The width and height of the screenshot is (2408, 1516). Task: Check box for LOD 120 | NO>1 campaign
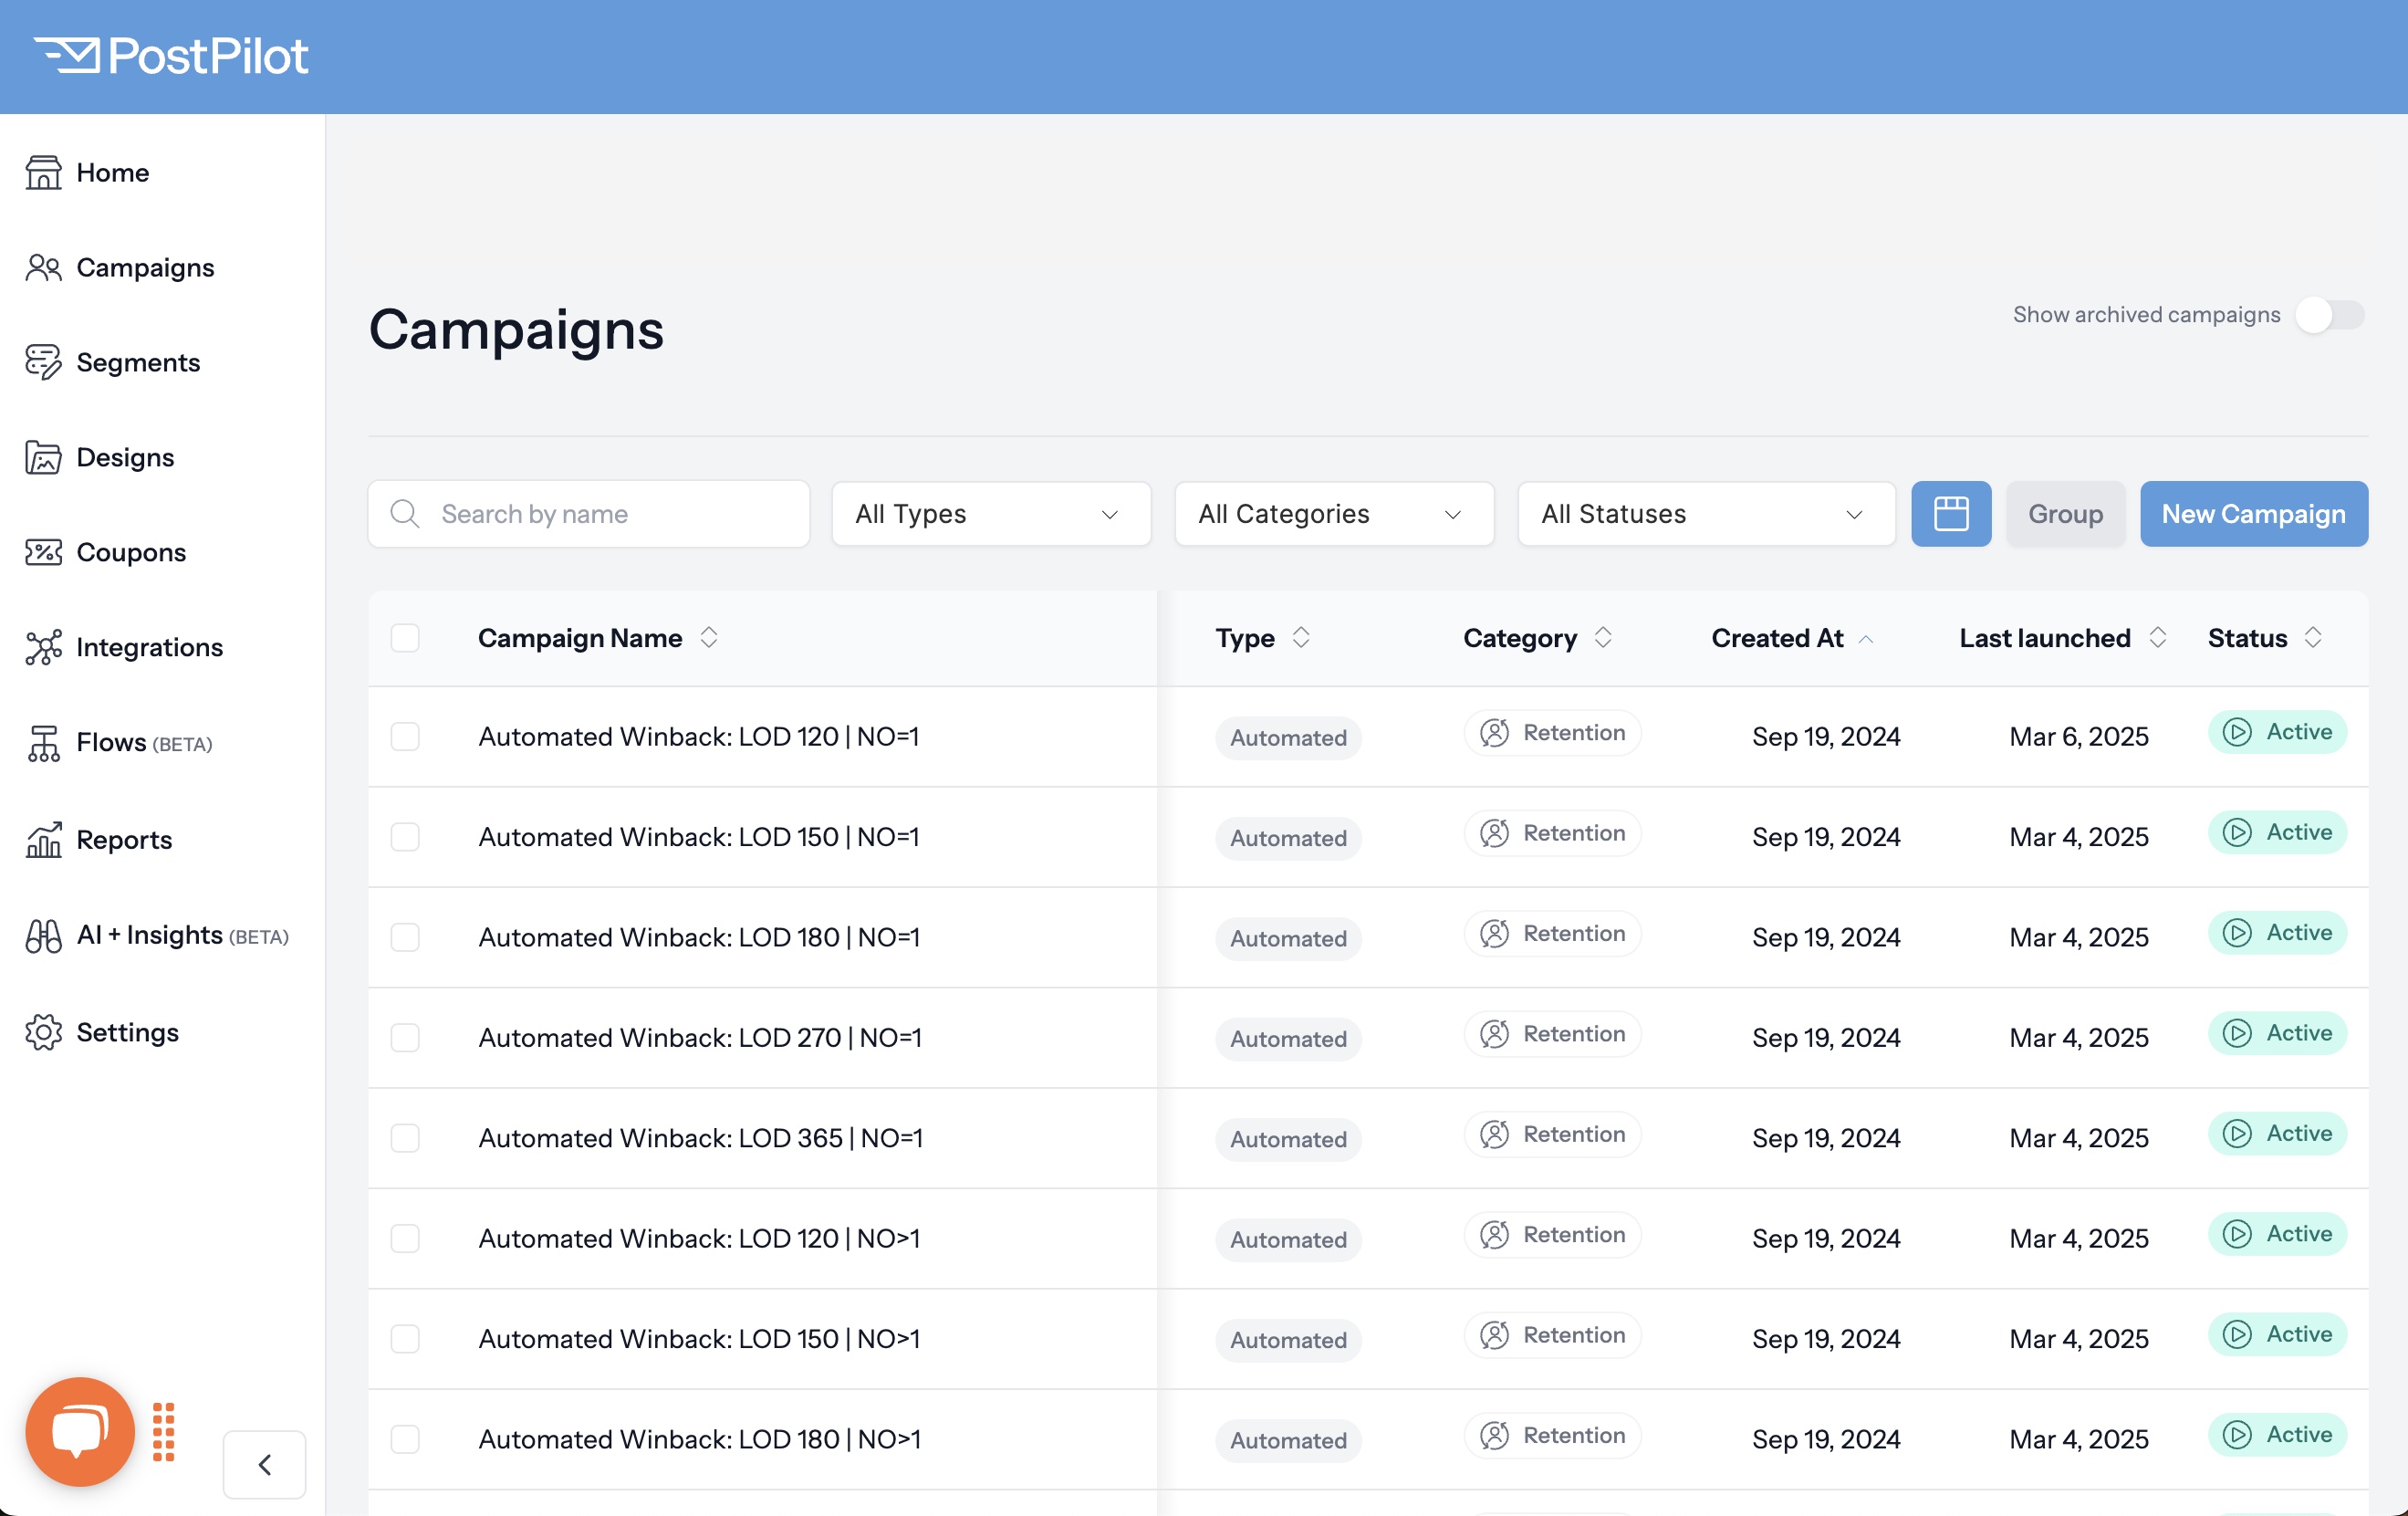(405, 1238)
